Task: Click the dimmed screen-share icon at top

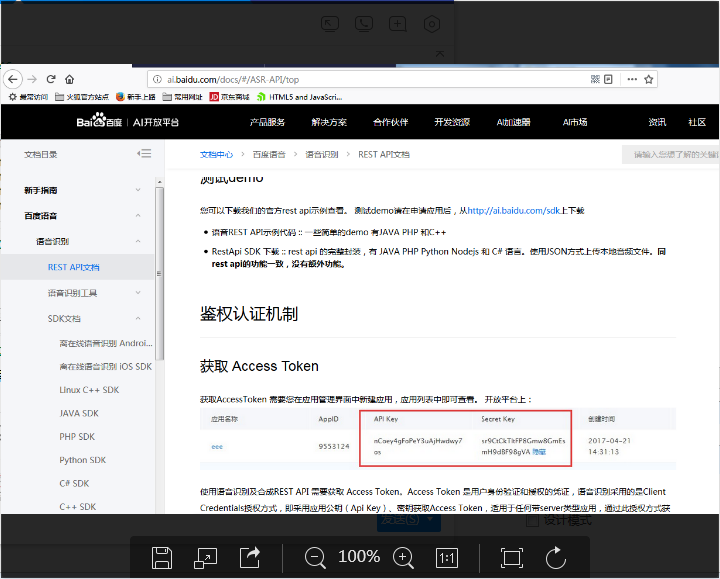Action: [330, 24]
